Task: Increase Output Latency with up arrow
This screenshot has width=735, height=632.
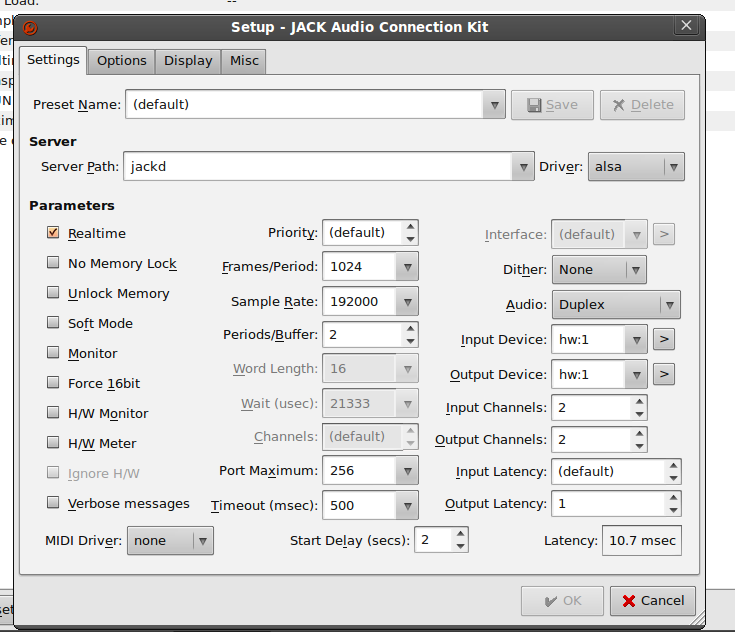Action: click(x=673, y=497)
